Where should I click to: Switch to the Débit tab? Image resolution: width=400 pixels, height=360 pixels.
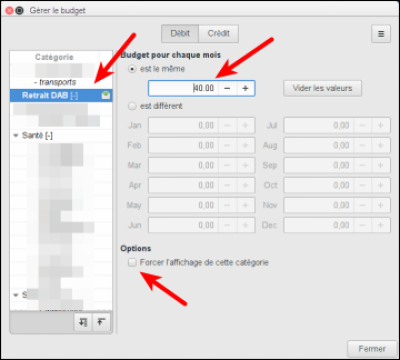tap(180, 34)
